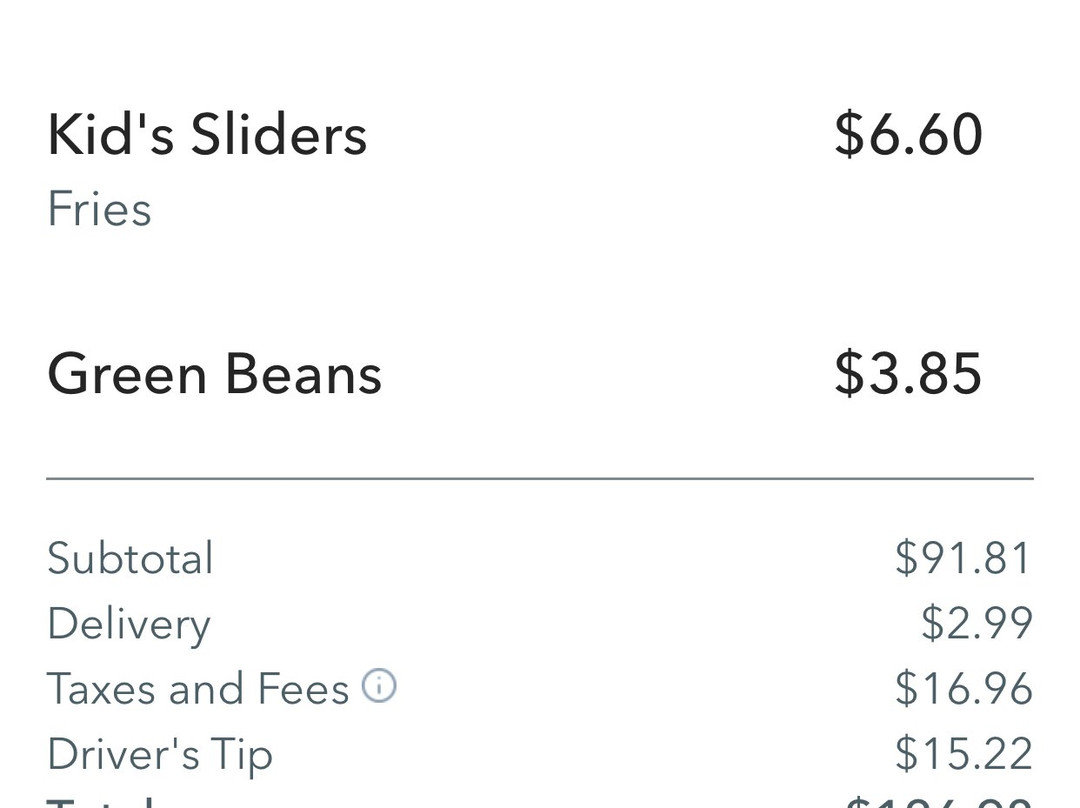This screenshot has width=1080, height=808.
Task: Select the Fries side option text
Action: tap(99, 209)
